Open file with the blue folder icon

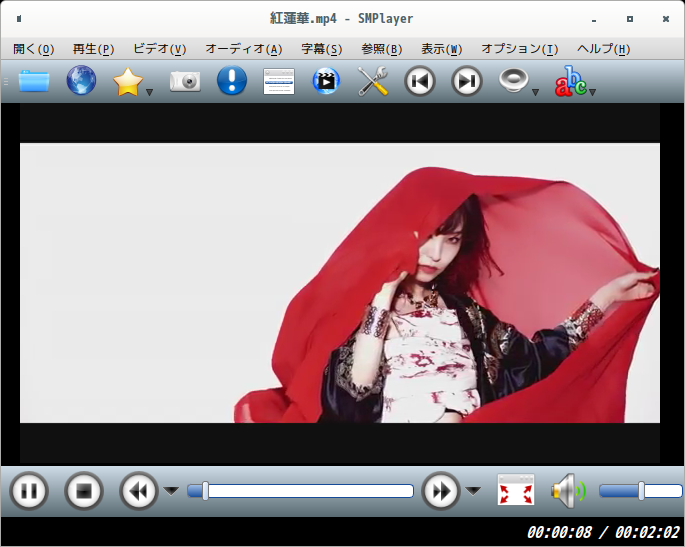(34, 81)
